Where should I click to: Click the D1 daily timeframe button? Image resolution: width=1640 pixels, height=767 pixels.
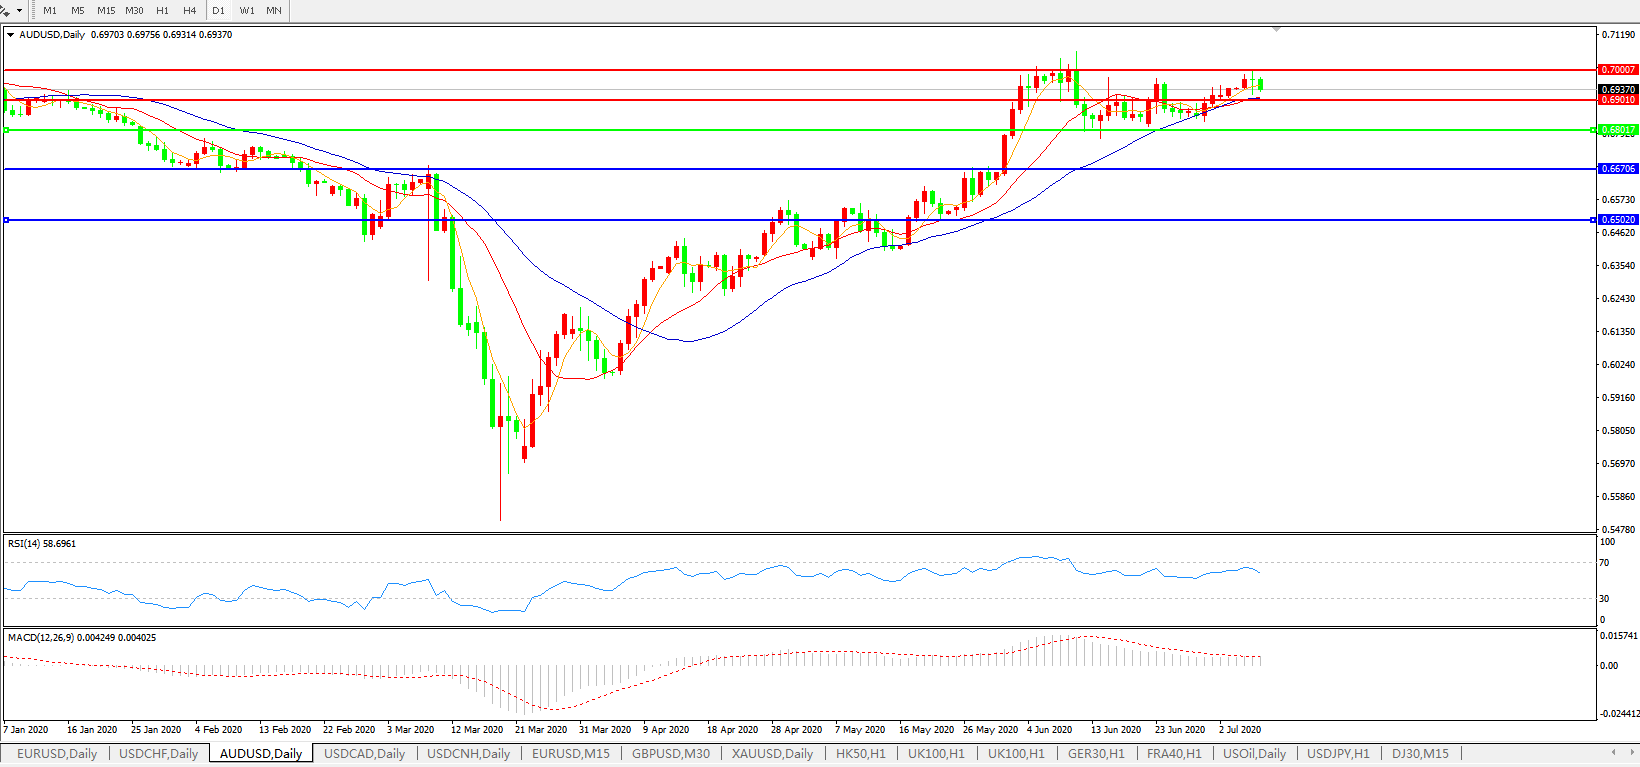(218, 10)
